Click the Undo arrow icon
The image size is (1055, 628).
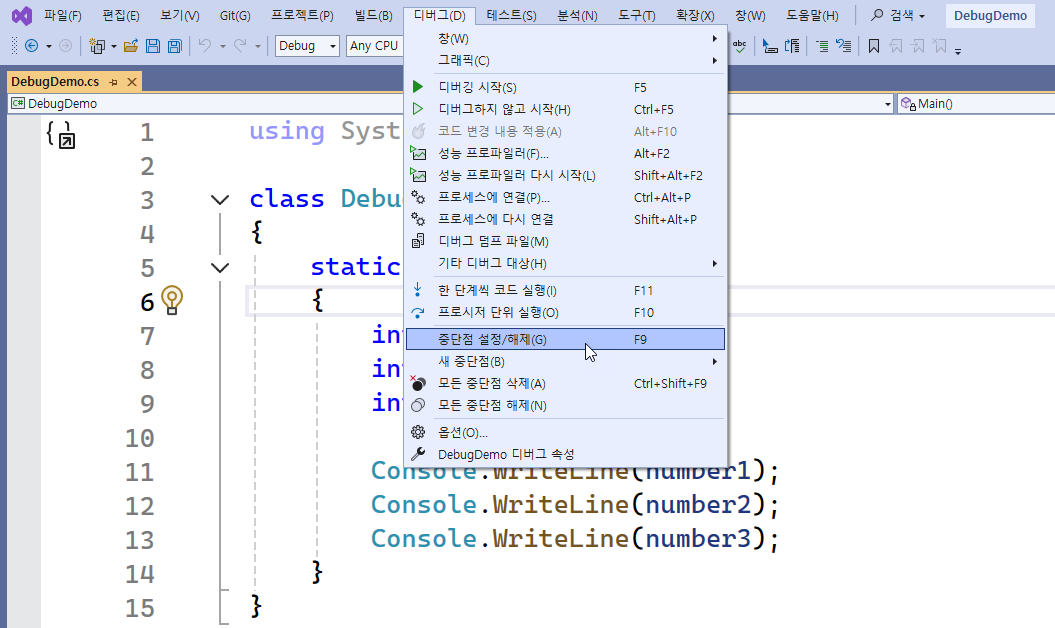point(204,46)
